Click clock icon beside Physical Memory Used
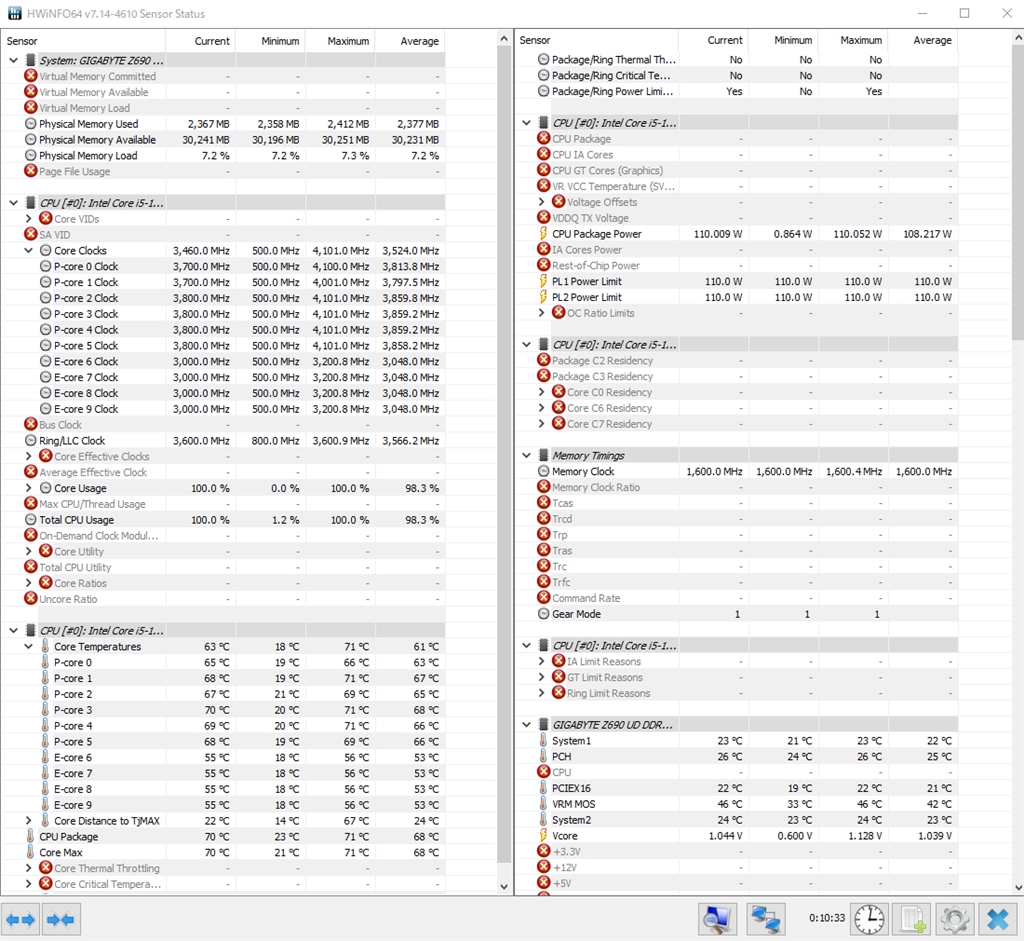This screenshot has height=941, width=1024. click(31, 123)
